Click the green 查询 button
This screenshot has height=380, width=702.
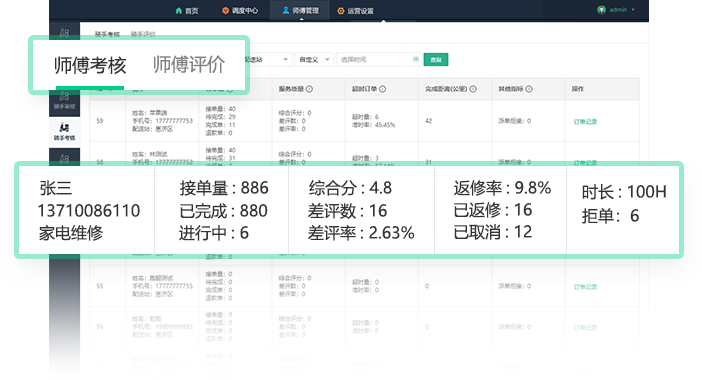pyautogui.click(x=436, y=60)
